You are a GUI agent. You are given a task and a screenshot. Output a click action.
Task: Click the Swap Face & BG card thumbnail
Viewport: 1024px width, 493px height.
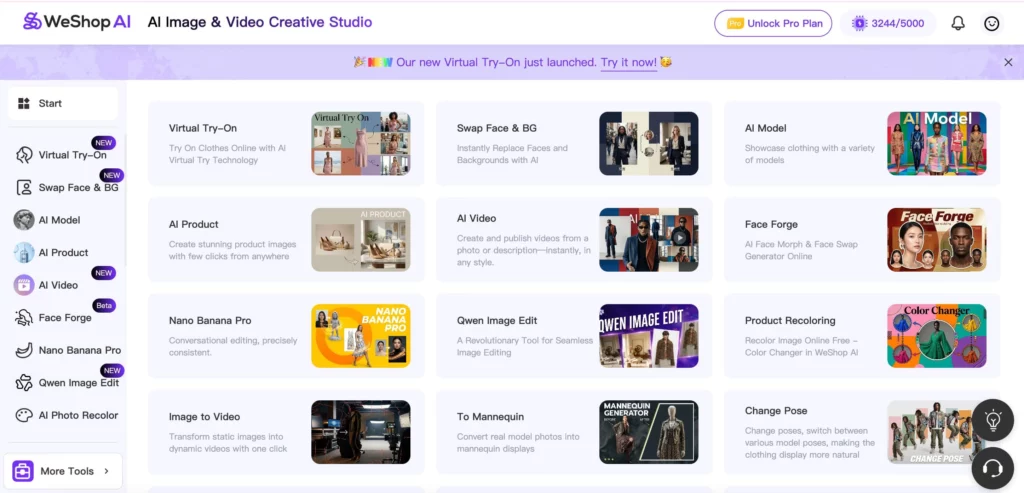(x=648, y=144)
